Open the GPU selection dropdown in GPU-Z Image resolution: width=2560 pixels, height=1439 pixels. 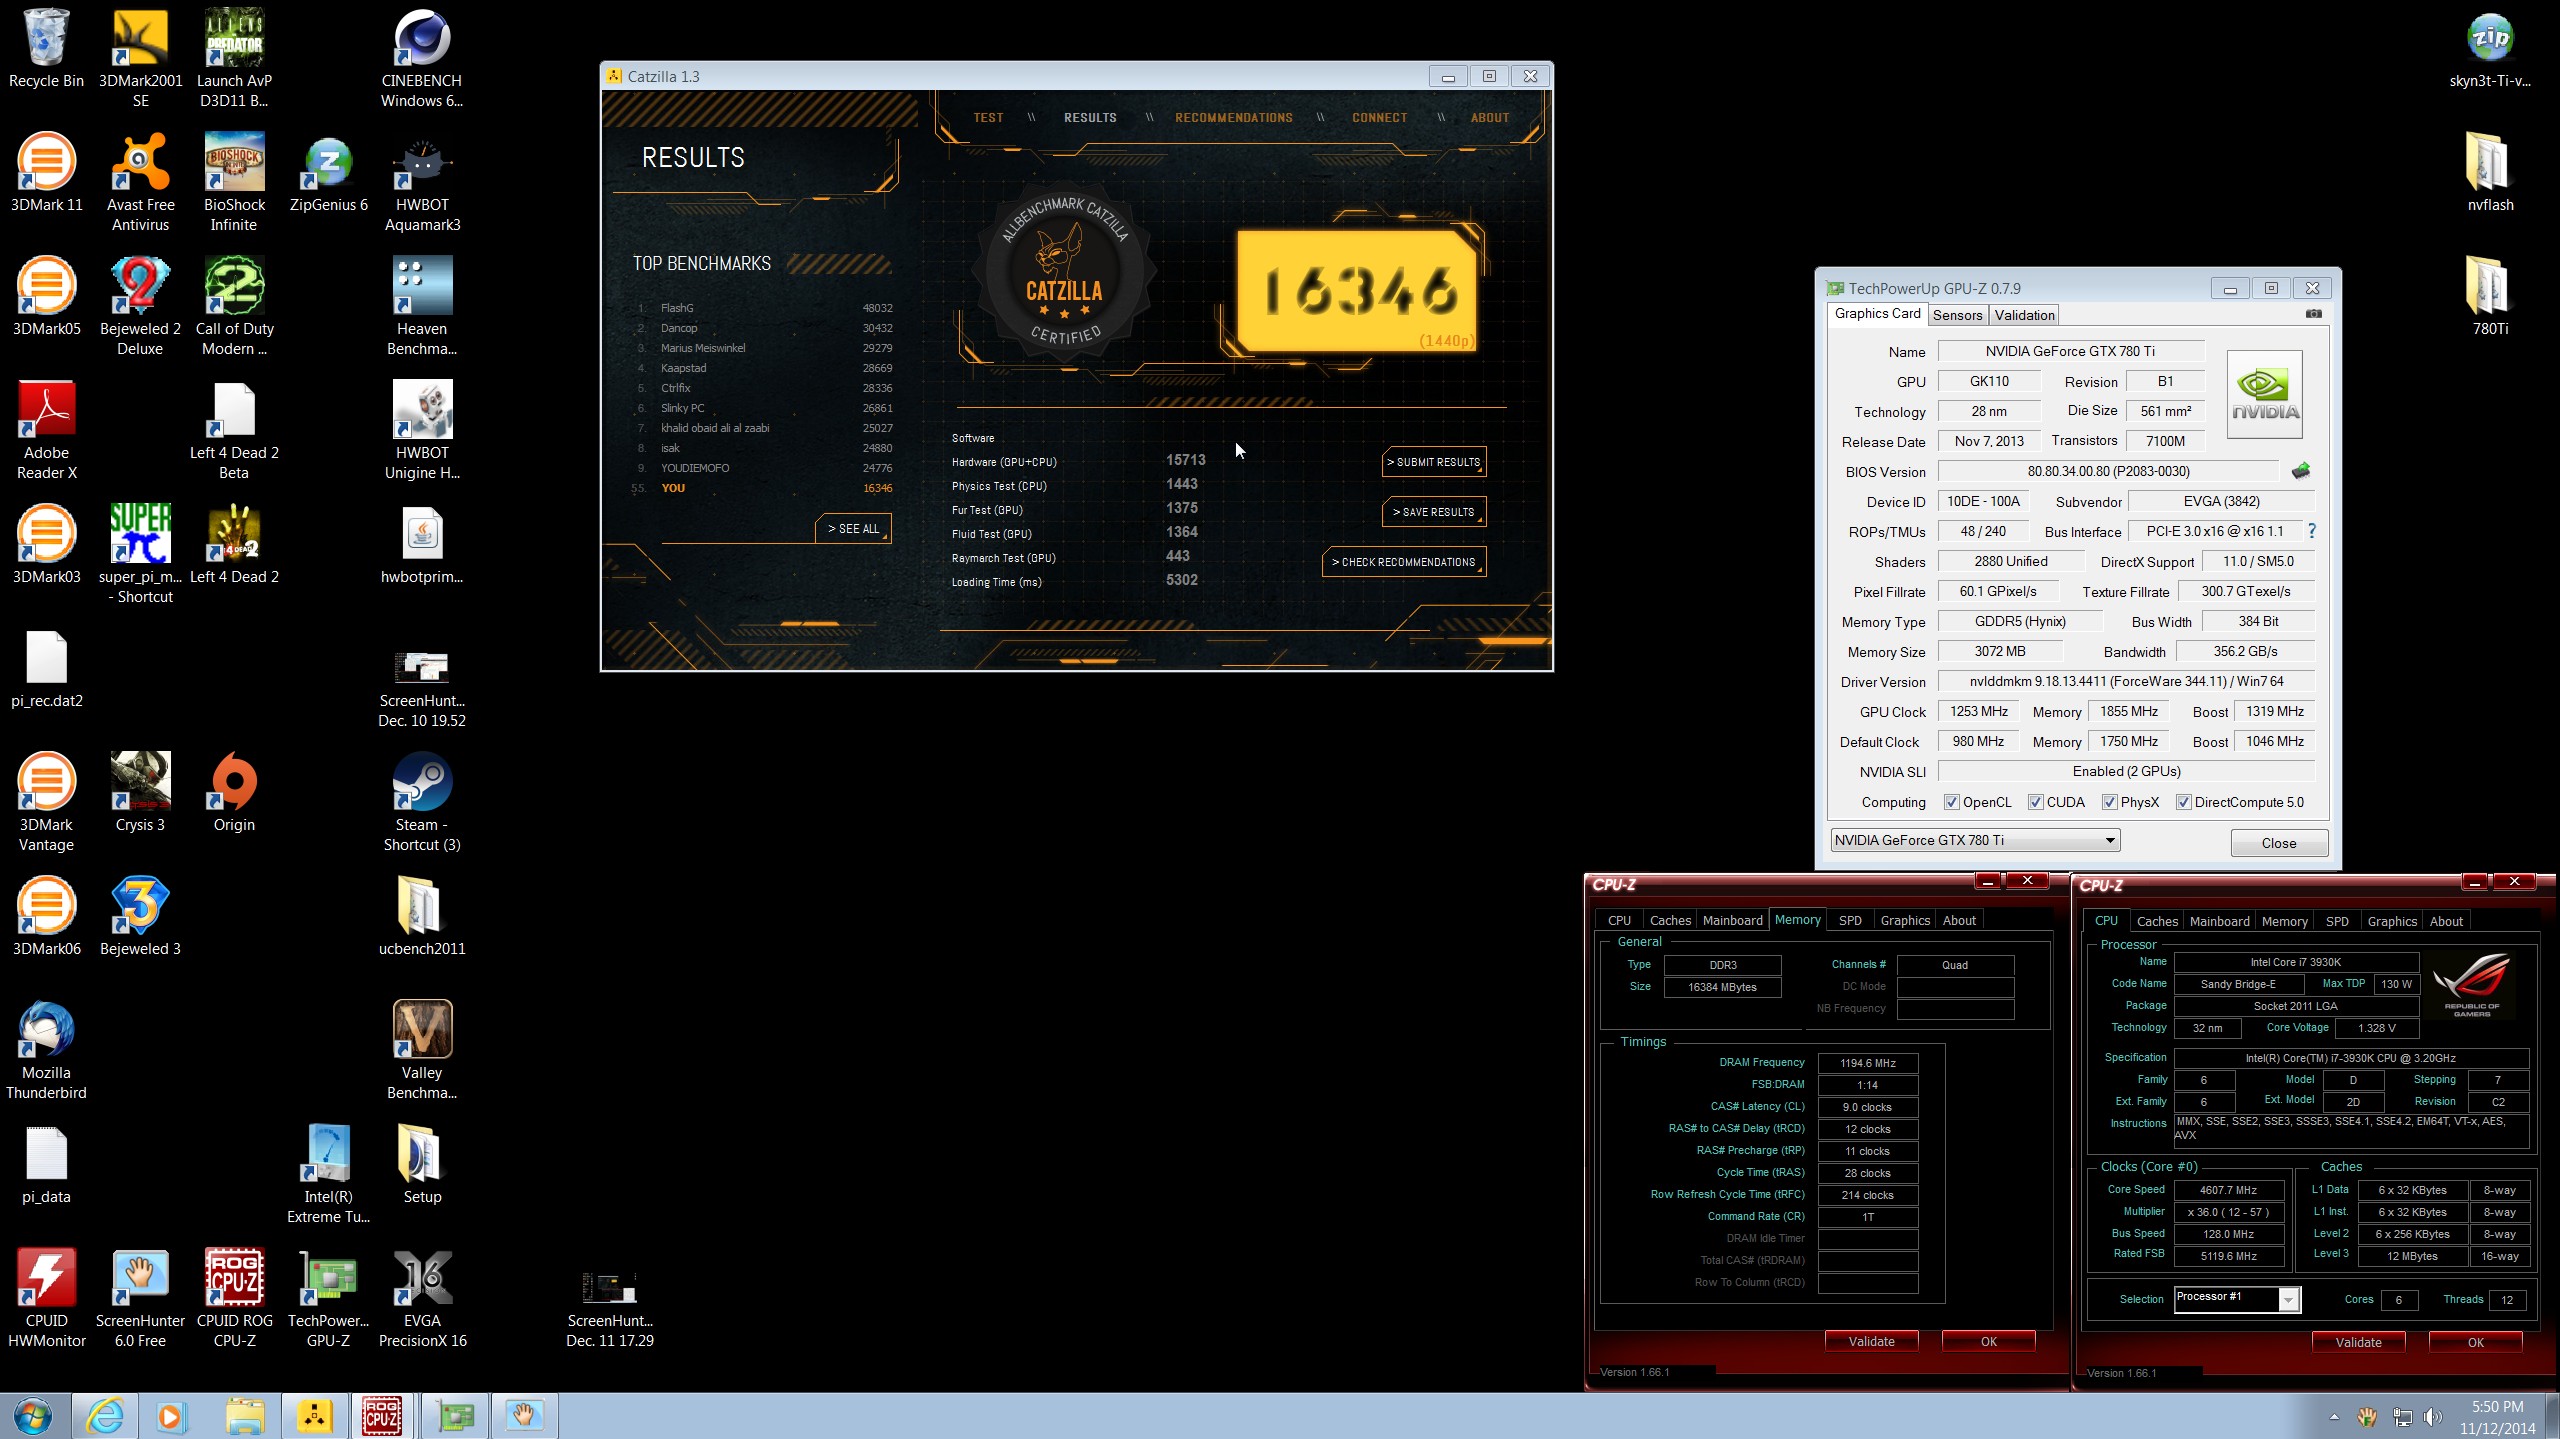[1975, 840]
